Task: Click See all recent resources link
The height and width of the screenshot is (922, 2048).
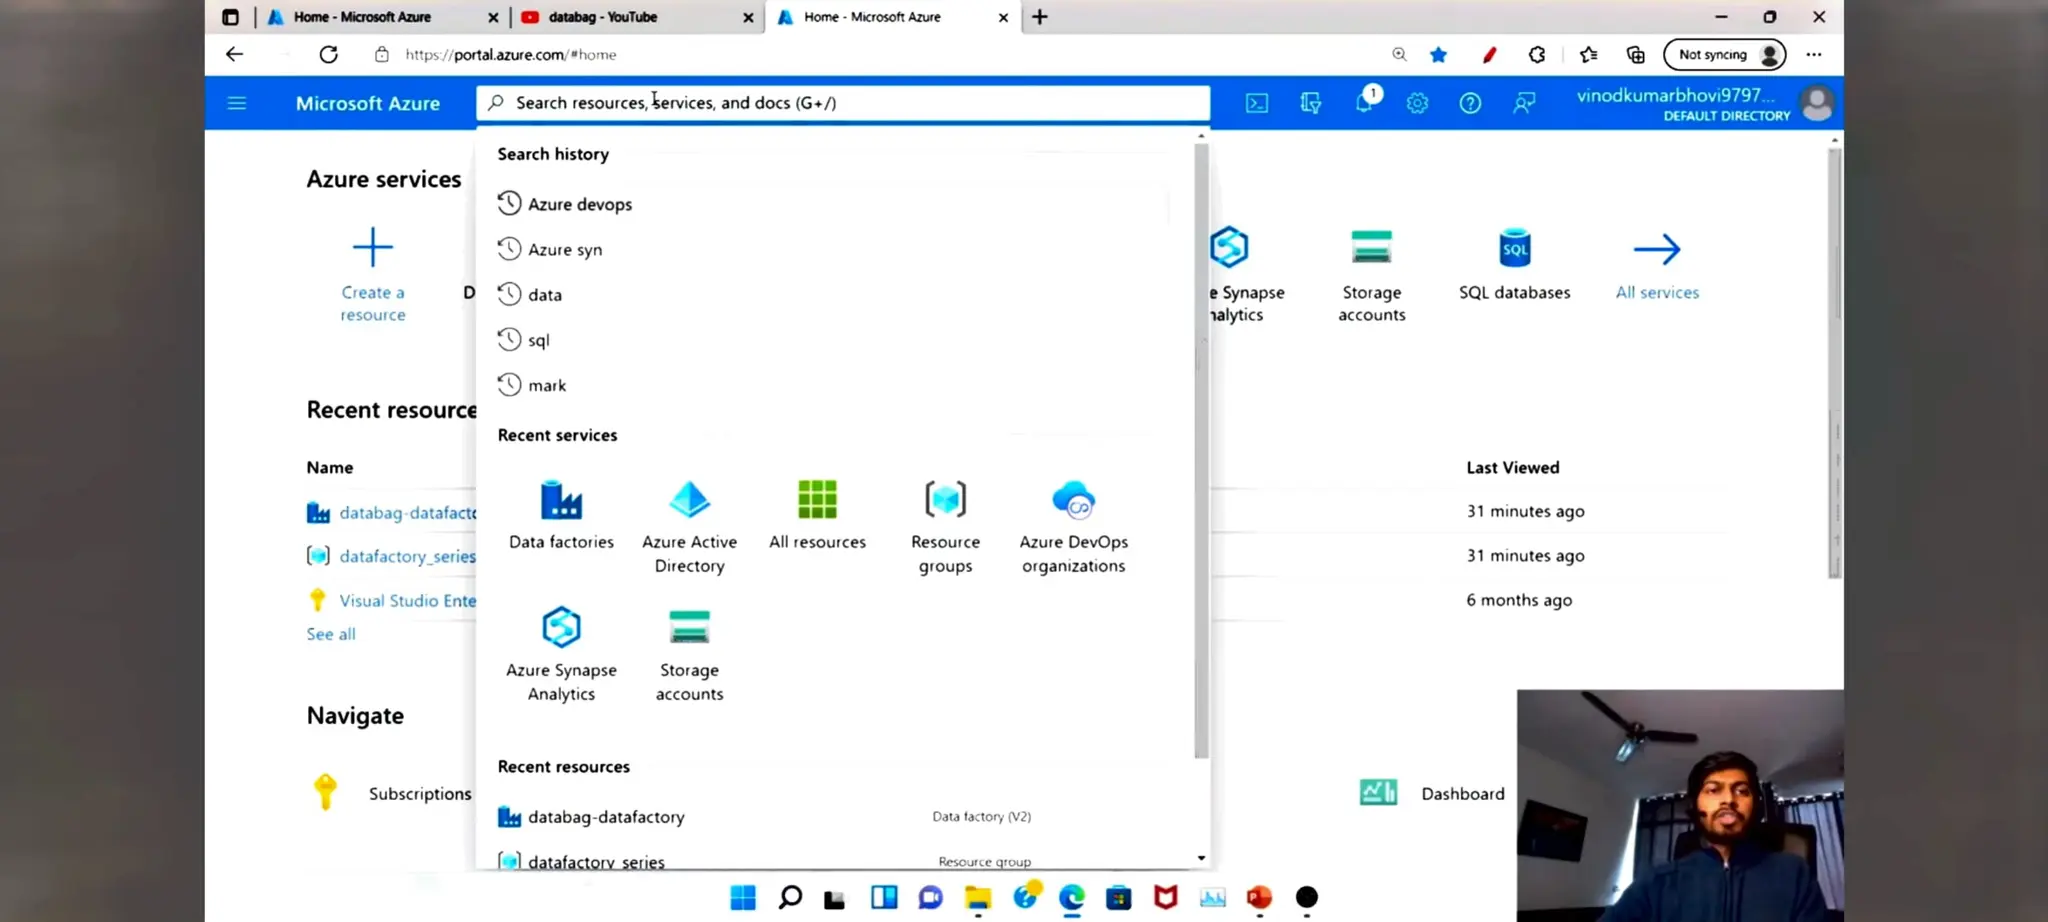Action: pyautogui.click(x=331, y=634)
